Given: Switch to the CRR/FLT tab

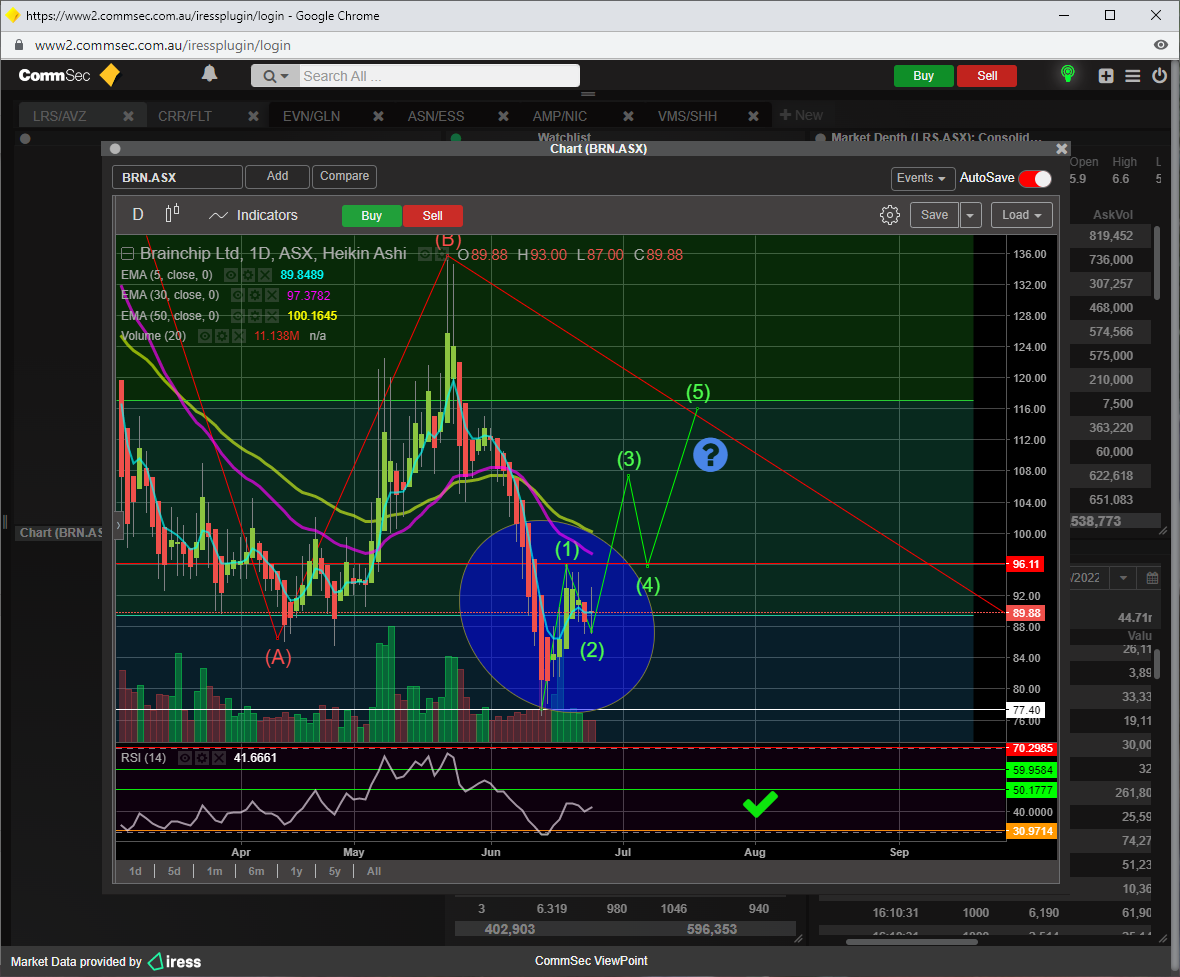Looking at the screenshot, I should tap(185, 116).
